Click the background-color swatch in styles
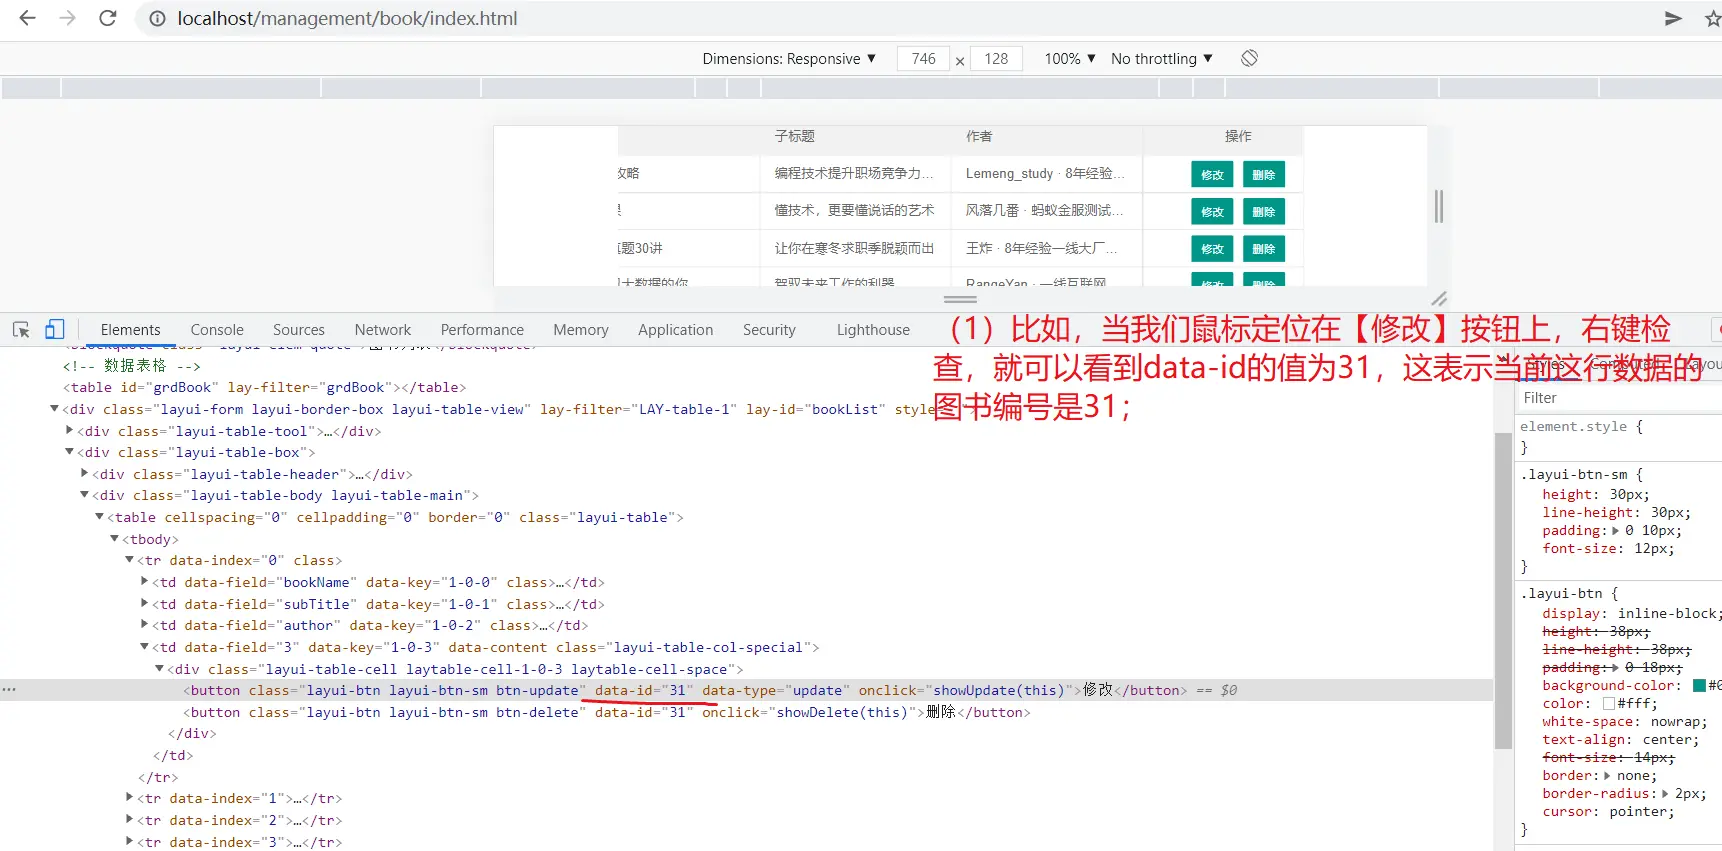This screenshot has height=851, width=1722. click(1698, 686)
